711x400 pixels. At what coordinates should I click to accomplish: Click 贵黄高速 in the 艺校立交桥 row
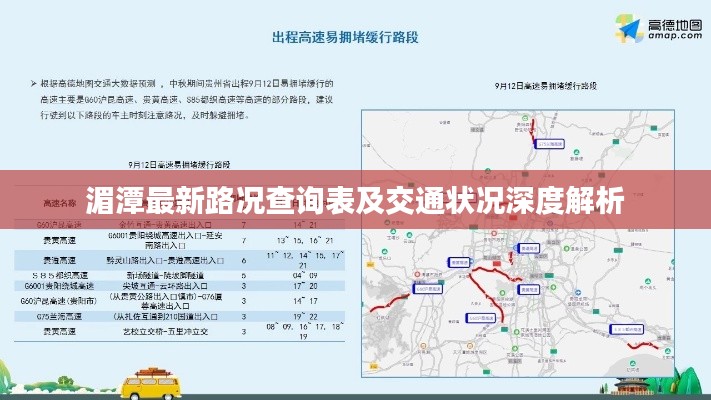[x=59, y=332]
